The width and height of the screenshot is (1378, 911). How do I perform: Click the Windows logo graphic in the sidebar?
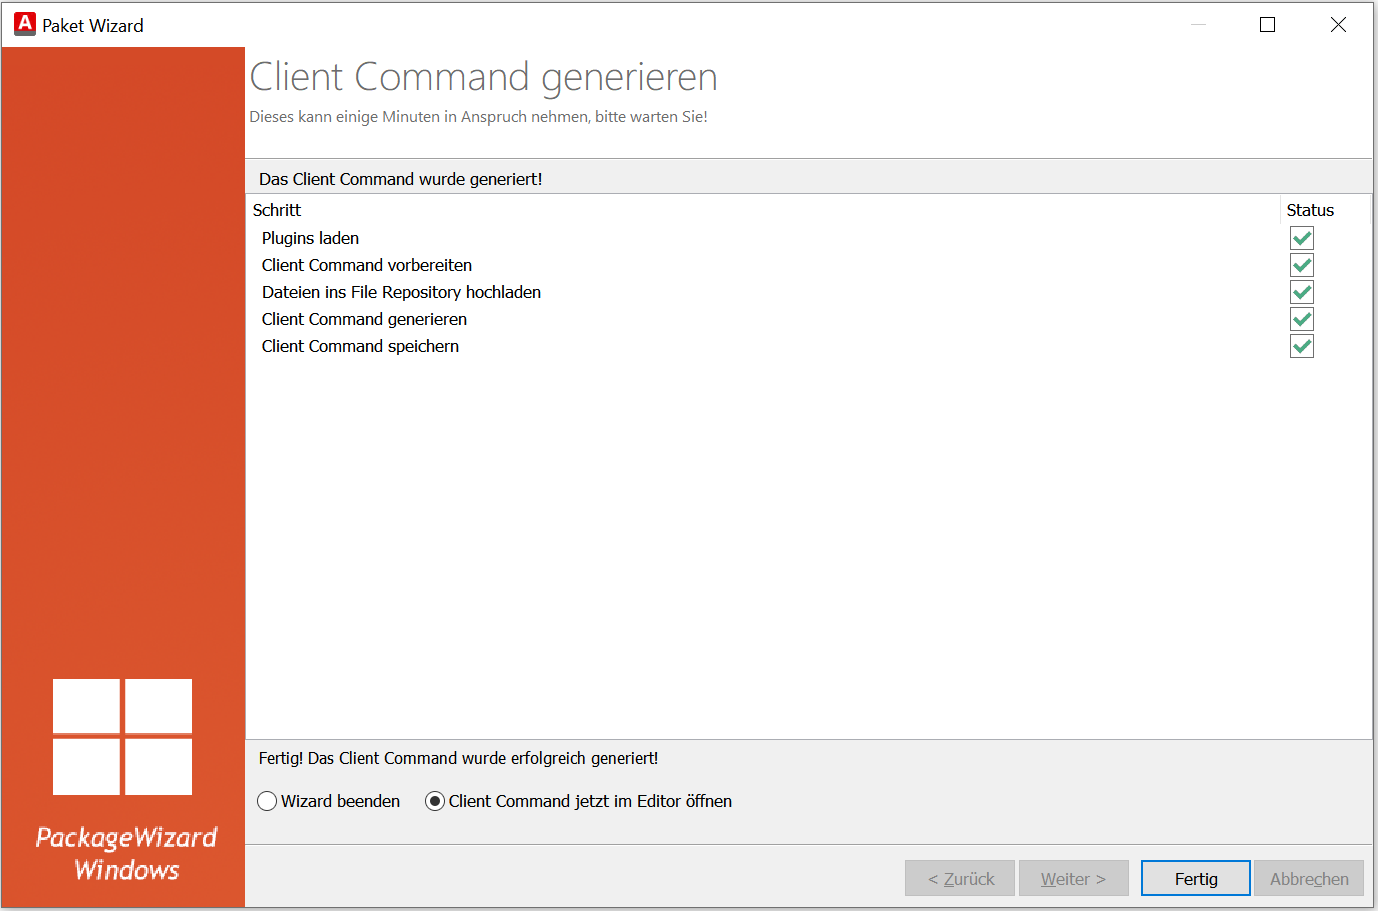pos(122,737)
